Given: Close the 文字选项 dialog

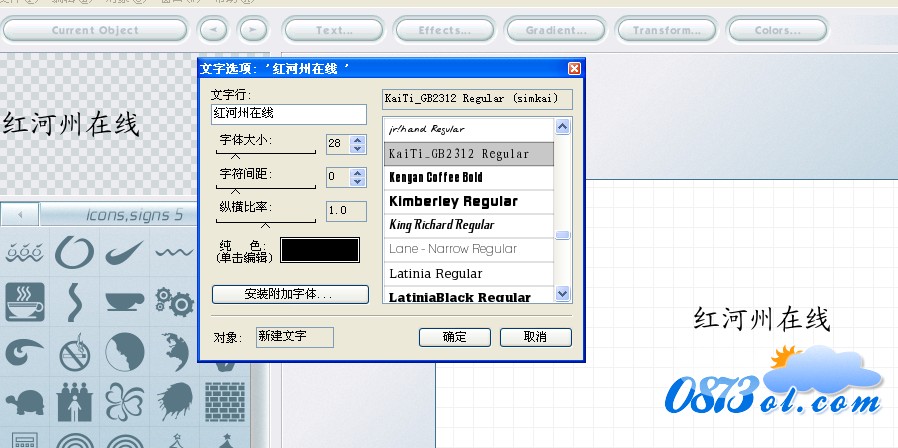Looking at the screenshot, I should coord(574,69).
